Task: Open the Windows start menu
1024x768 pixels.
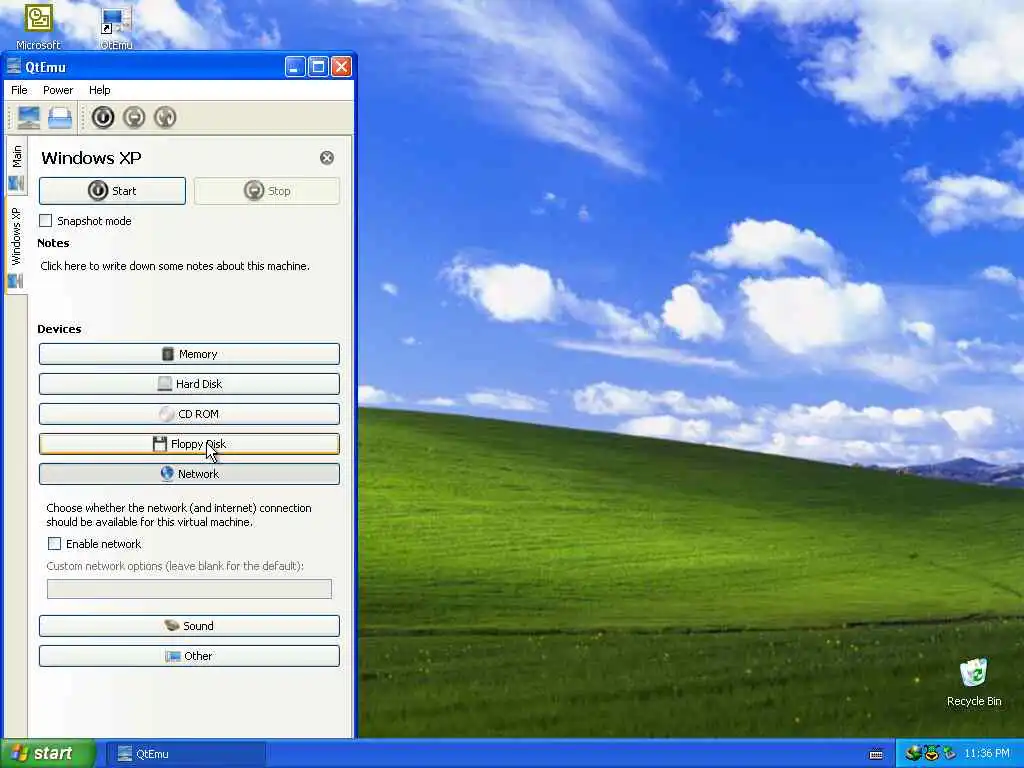Action: click(48, 754)
